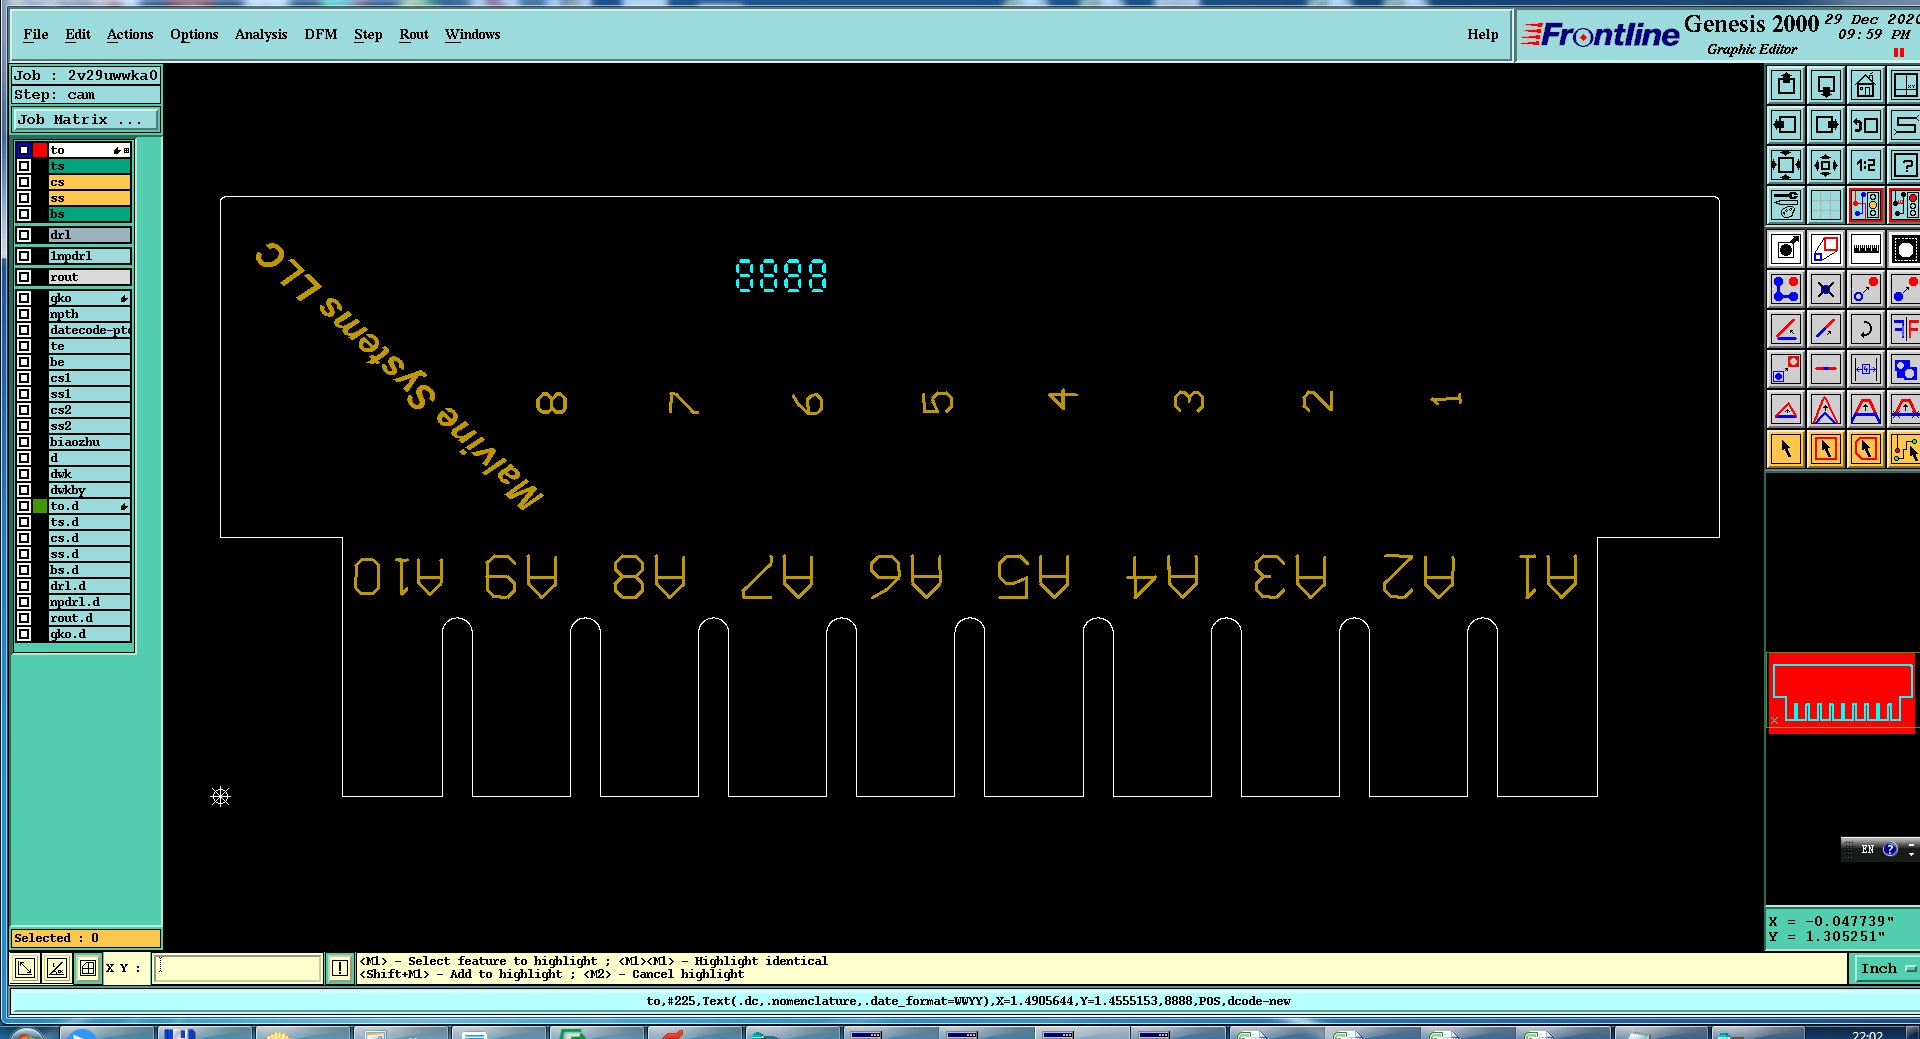Image resolution: width=1920 pixels, height=1039 pixels.
Task: Select the drl.d layer name
Action: point(89,586)
